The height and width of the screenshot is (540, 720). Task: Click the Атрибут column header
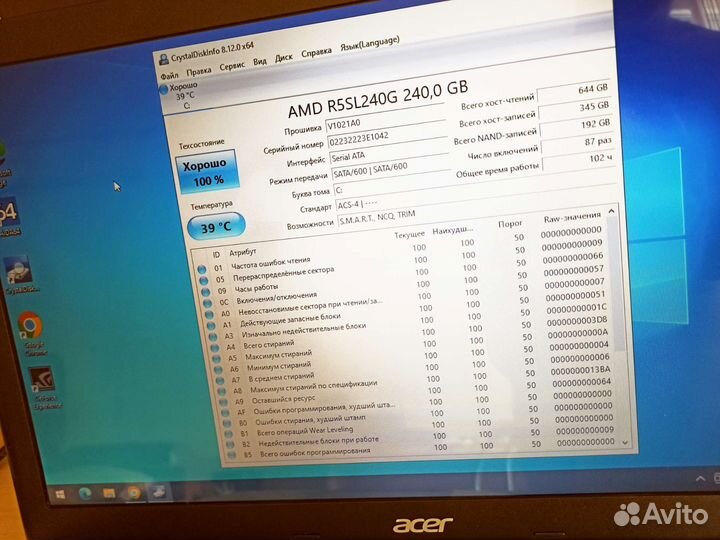coord(242,252)
